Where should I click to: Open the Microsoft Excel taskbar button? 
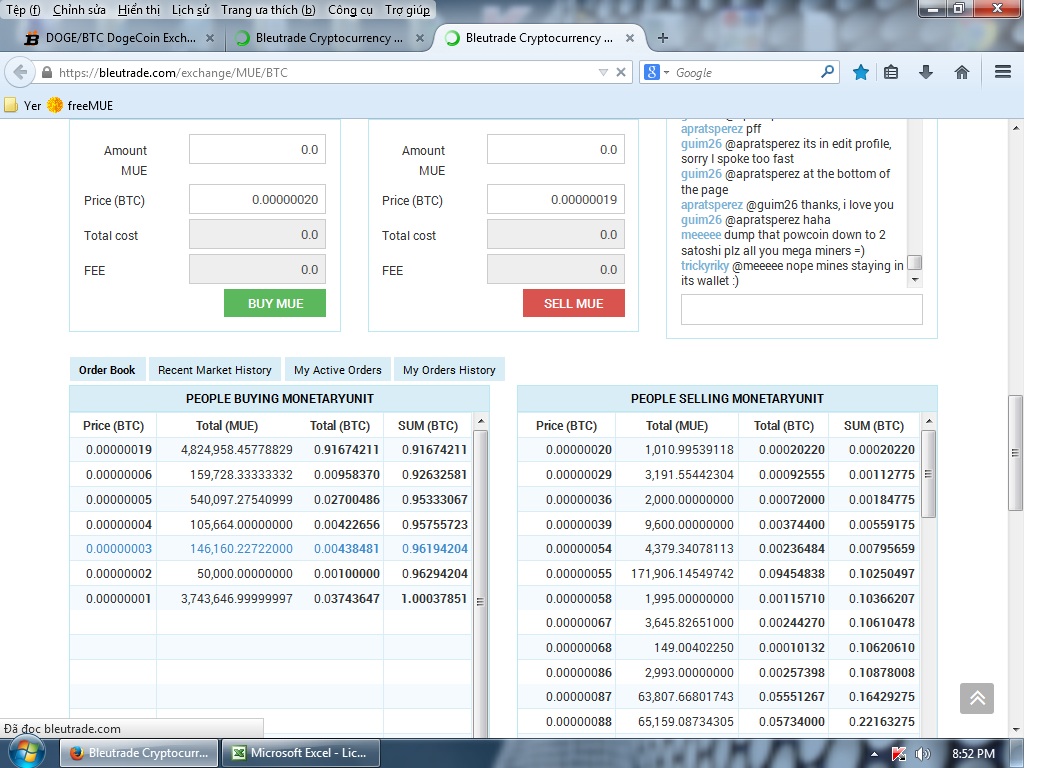[300, 752]
